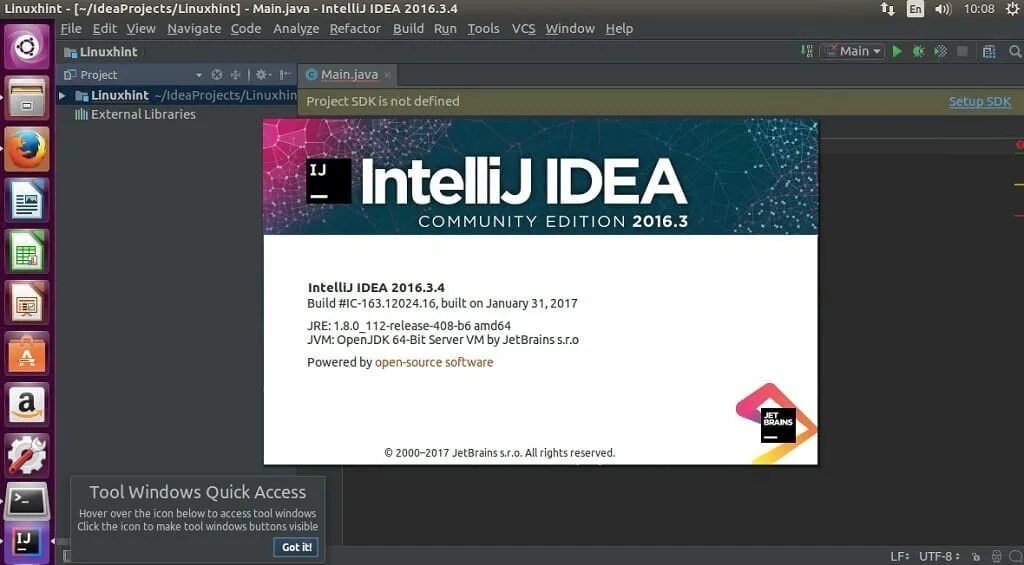This screenshot has width=1024, height=565.
Task: Click the IJ logo in About dialog
Action: click(328, 181)
